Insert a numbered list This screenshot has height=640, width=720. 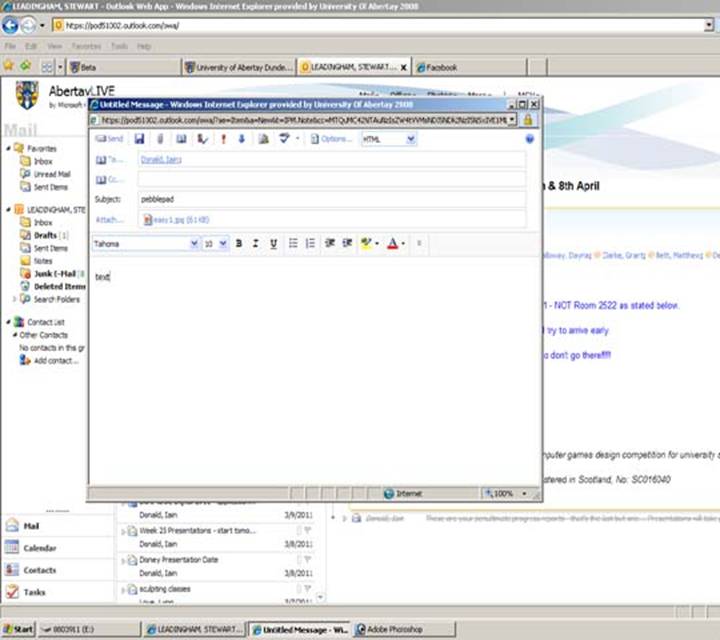tap(311, 243)
